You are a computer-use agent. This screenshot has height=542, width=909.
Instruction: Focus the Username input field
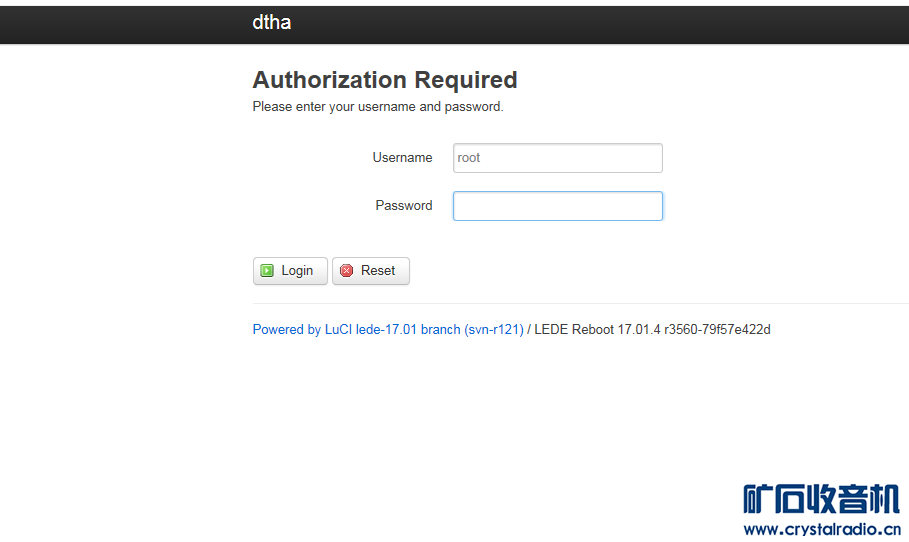(x=557, y=158)
